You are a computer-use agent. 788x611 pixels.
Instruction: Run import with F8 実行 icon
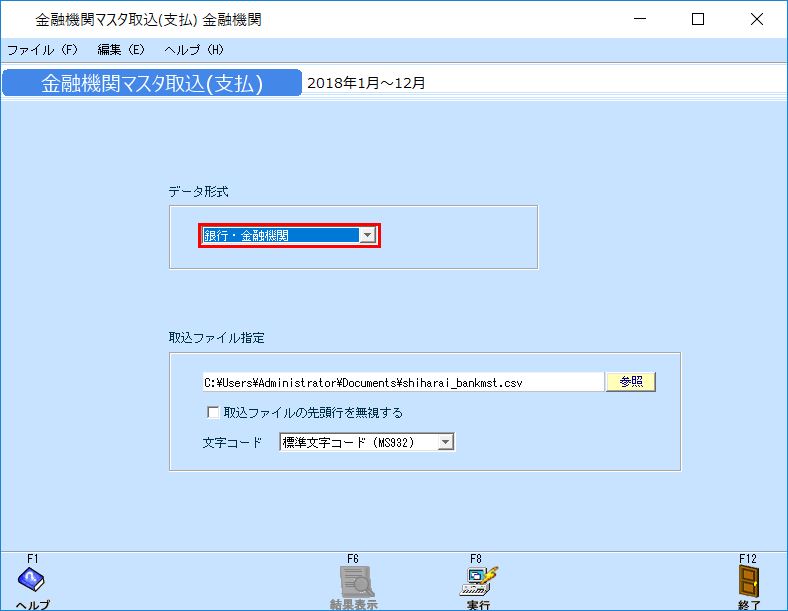[478, 581]
